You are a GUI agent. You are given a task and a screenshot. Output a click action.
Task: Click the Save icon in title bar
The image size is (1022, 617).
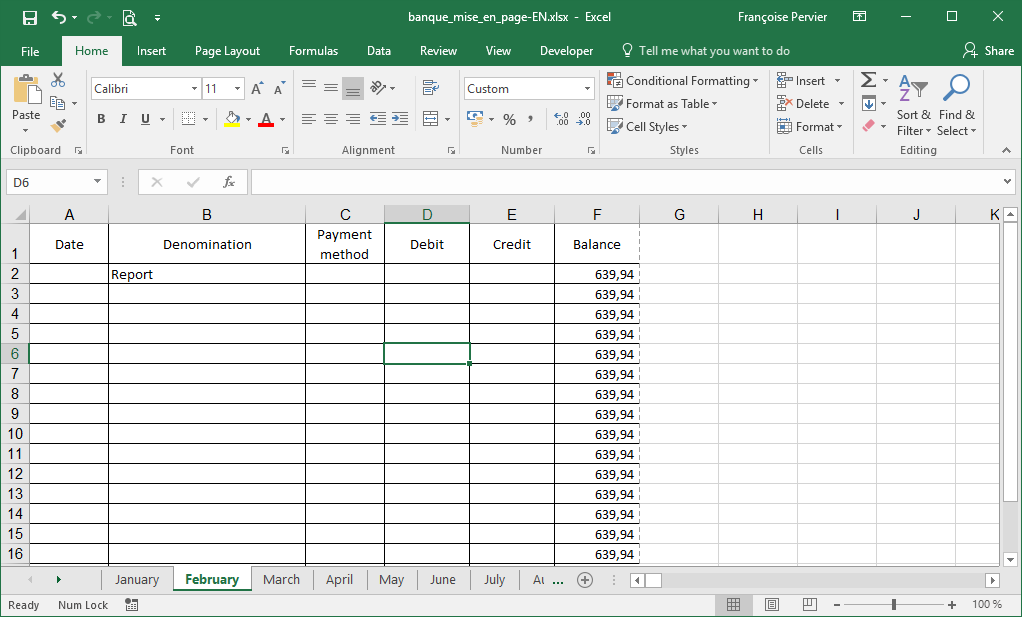tap(29, 17)
